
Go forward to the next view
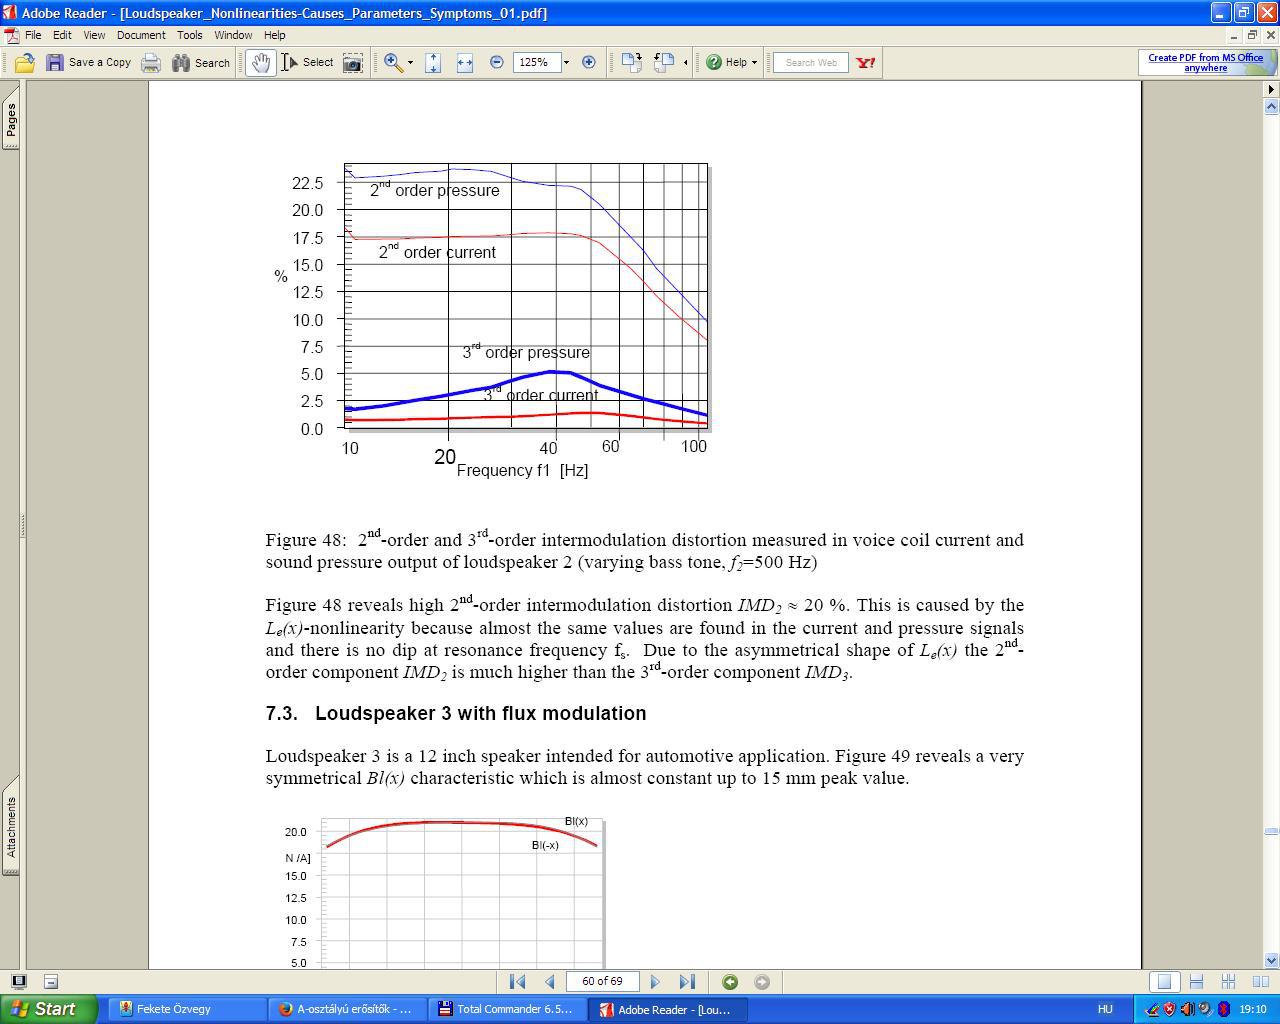[x=762, y=982]
